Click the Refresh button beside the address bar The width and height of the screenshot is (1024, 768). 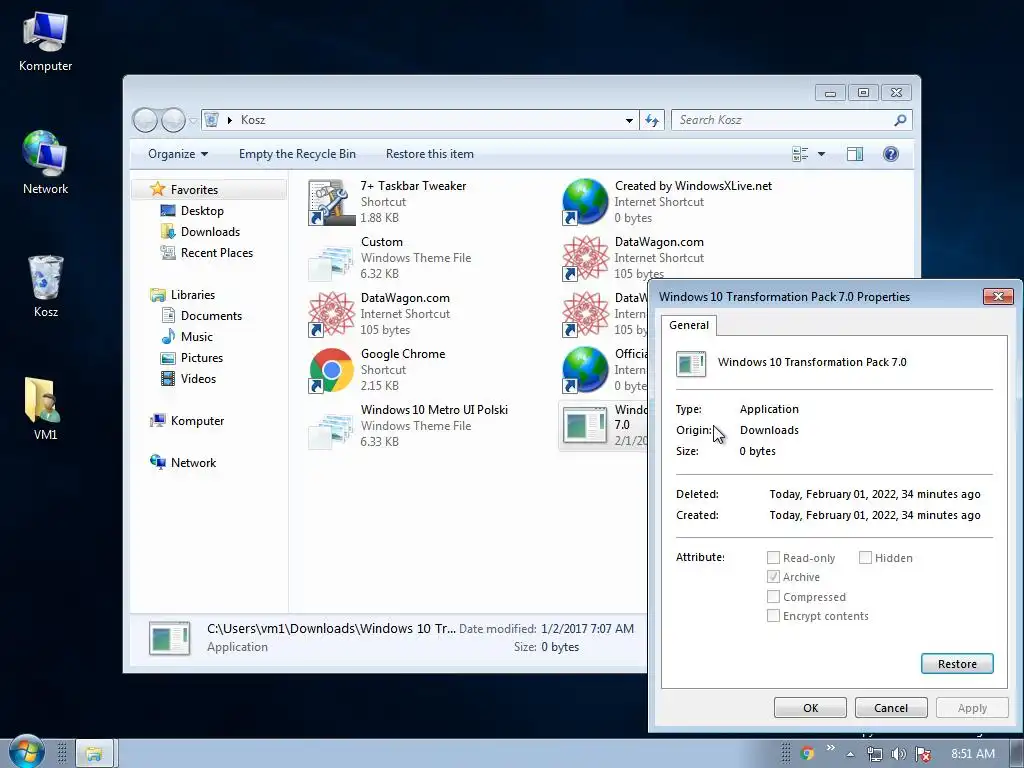(652, 120)
